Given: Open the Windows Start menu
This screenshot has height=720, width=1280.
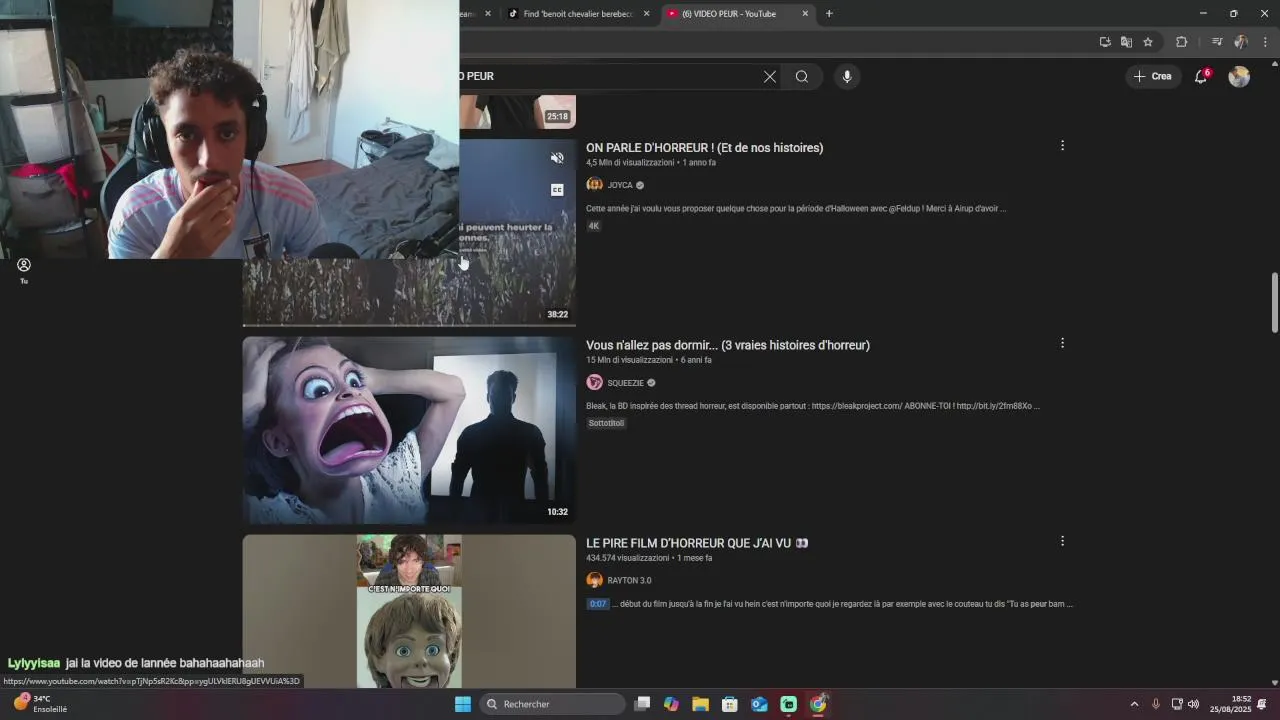Looking at the screenshot, I should point(463,704).
